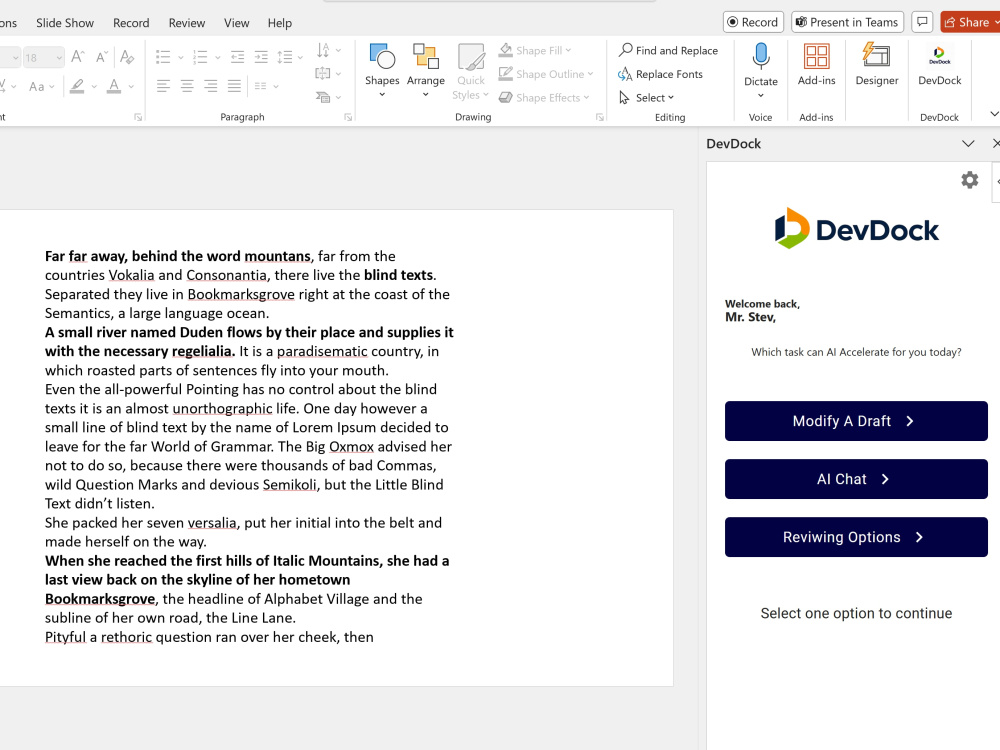Expand the Select dropdown
This screenshot has height=750, width=1000.
(x=647, y=98)
